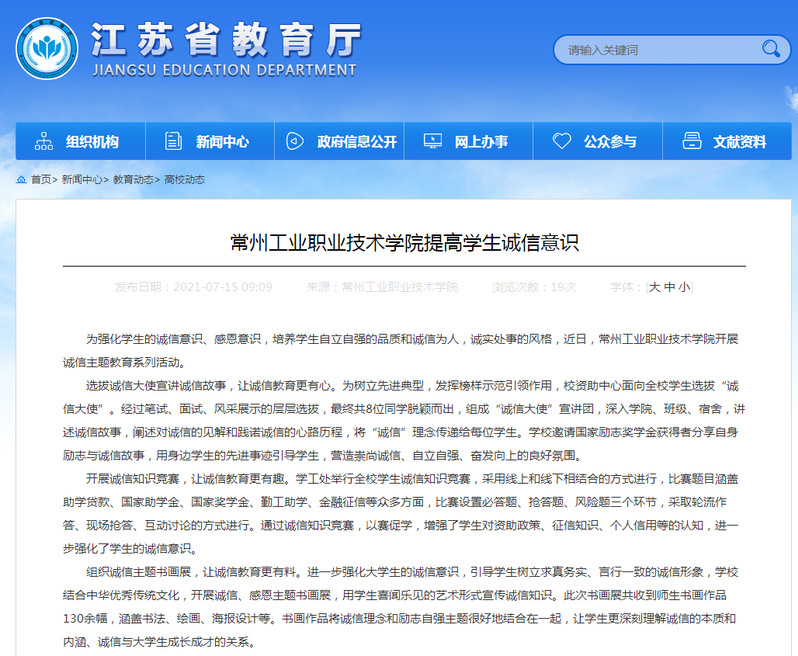Go to 首页 in the breadcrumb
This screenshot has height=656, width=798.
tap(40, 180)
